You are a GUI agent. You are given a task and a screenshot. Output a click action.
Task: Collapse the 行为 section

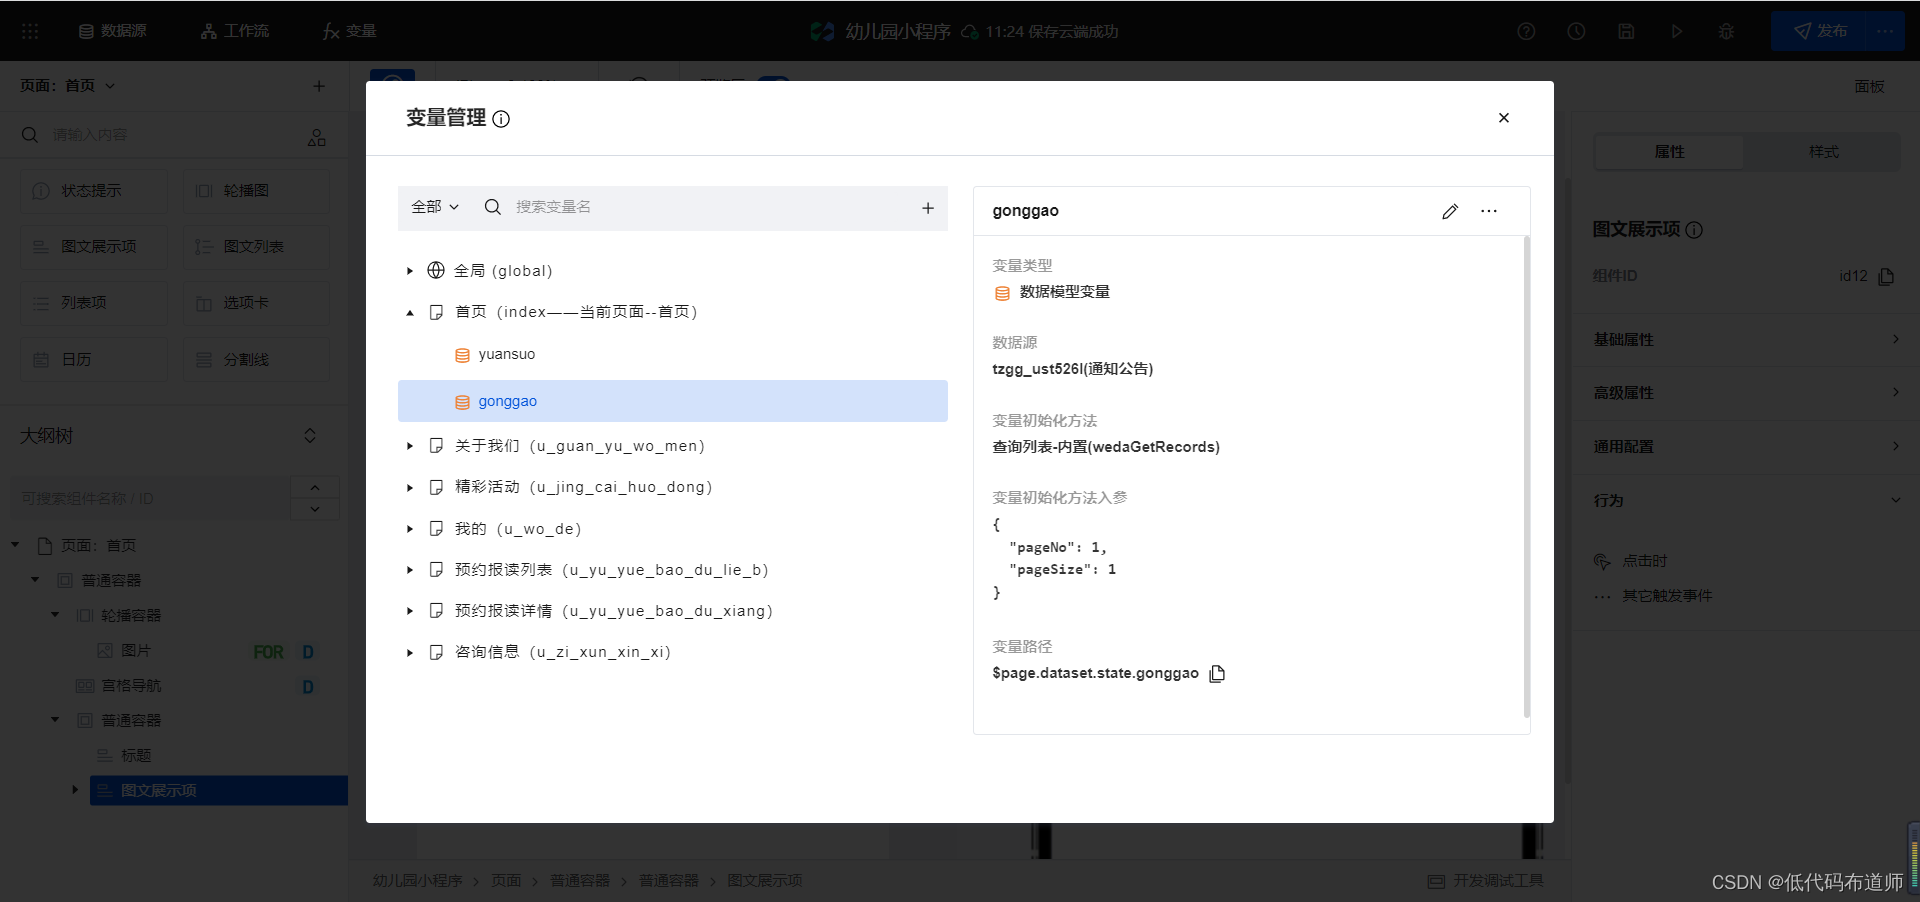tap(1746, 501)
